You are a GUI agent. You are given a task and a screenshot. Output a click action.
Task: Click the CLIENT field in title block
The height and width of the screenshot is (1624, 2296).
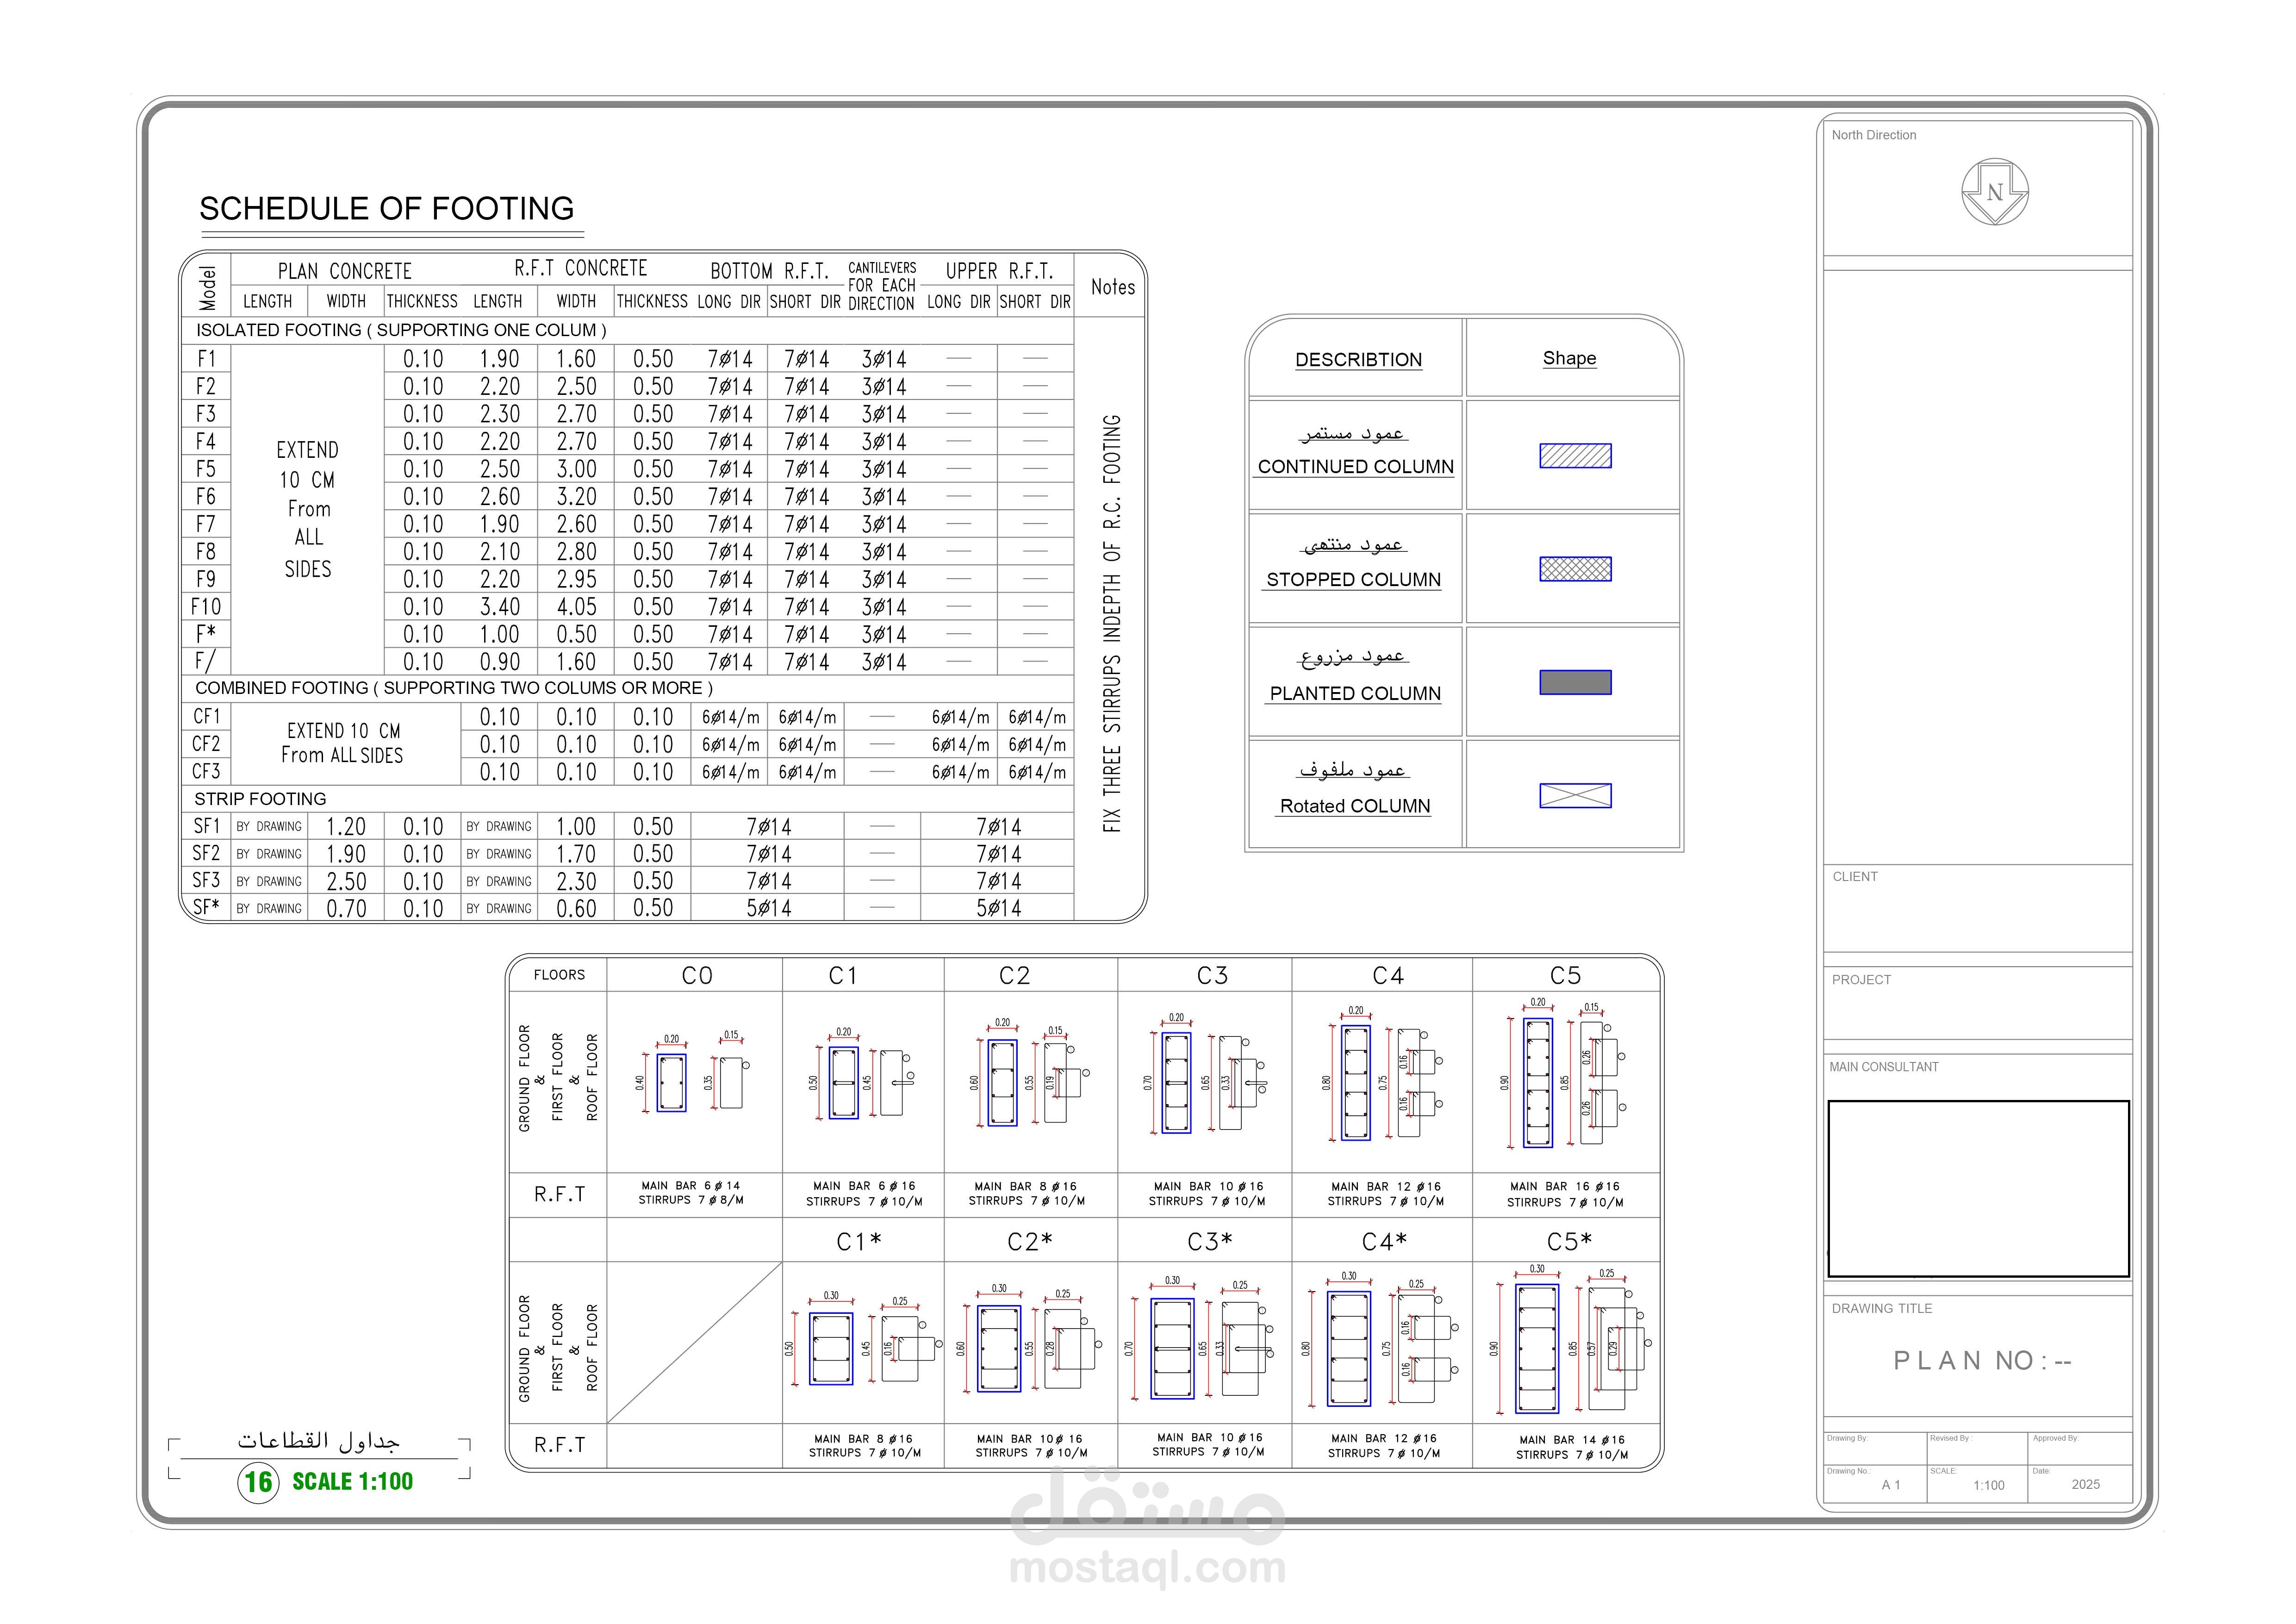pyautogui.click(x=1977, y=908)
